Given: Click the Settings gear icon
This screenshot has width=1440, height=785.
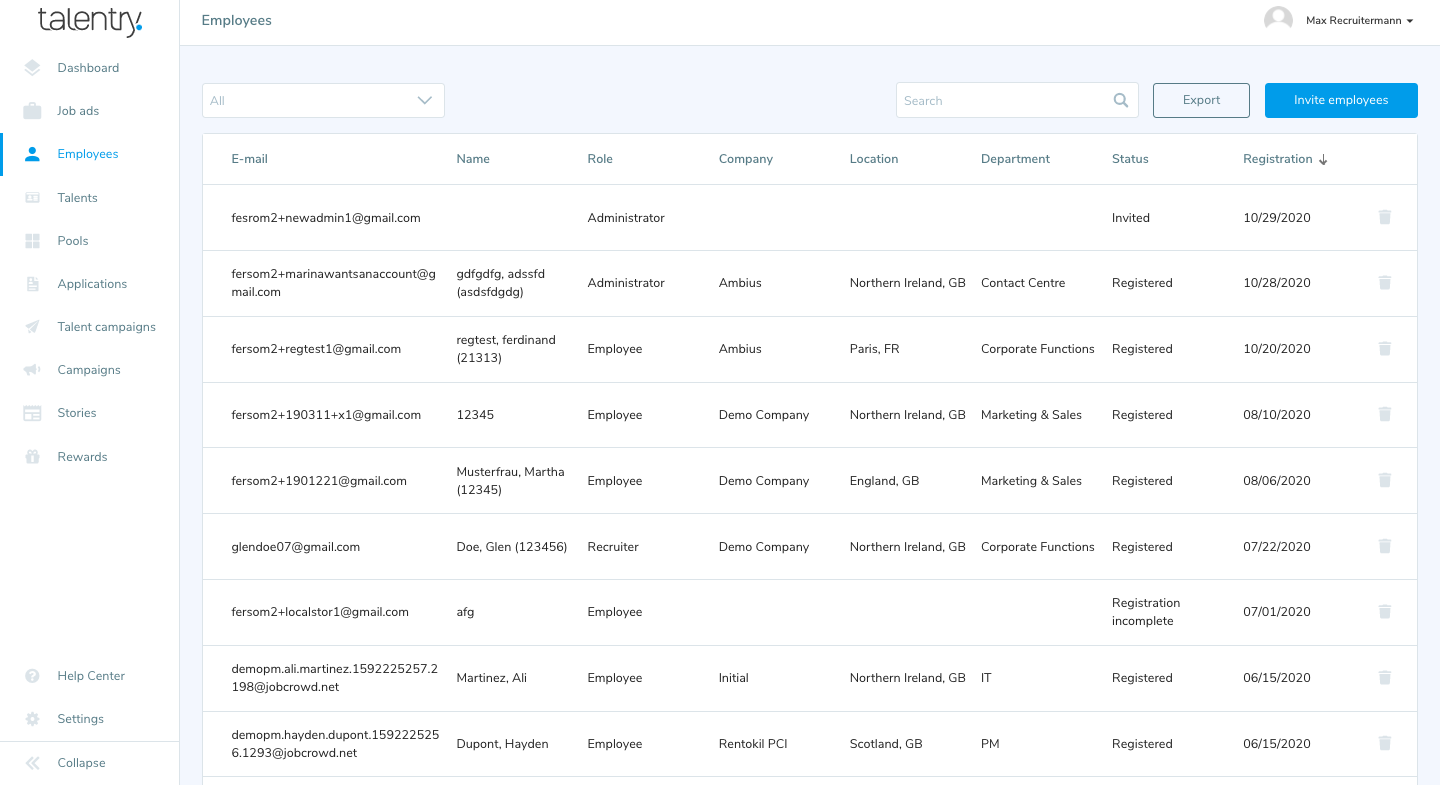Looking at the screenshot, I should coord(32,719).
